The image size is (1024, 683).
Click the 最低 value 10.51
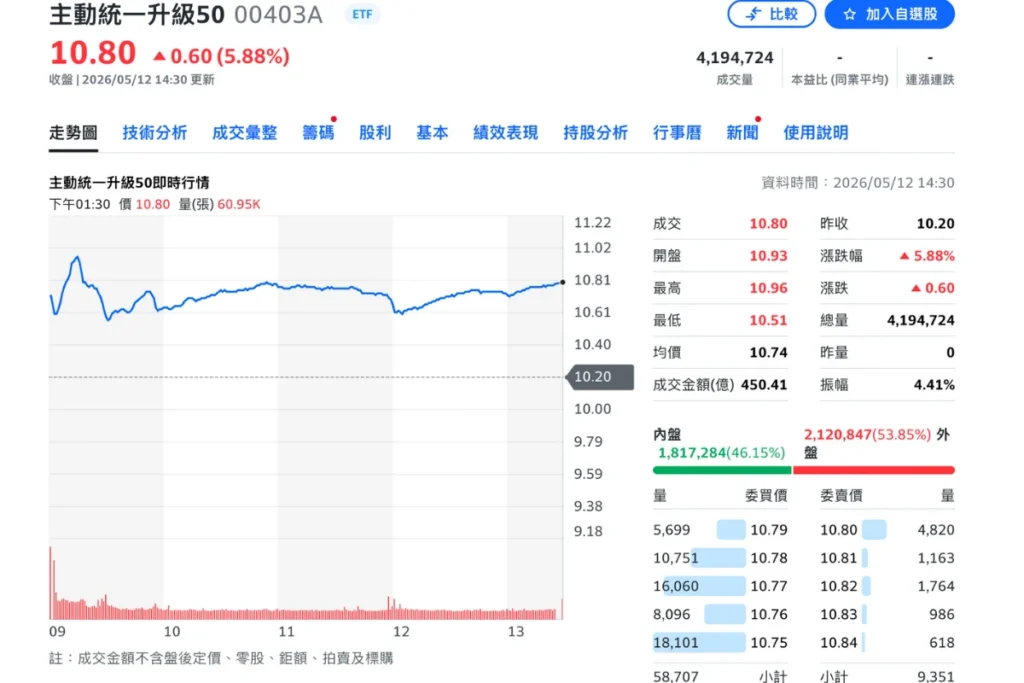pyautogui.click(x=768, y=321)
